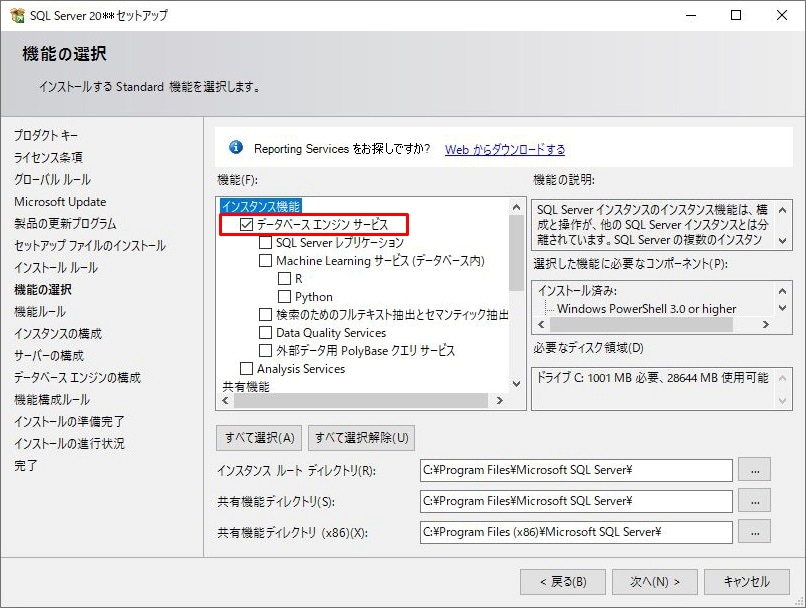Click the feature list scroll down arrow

tap(517, 384)
